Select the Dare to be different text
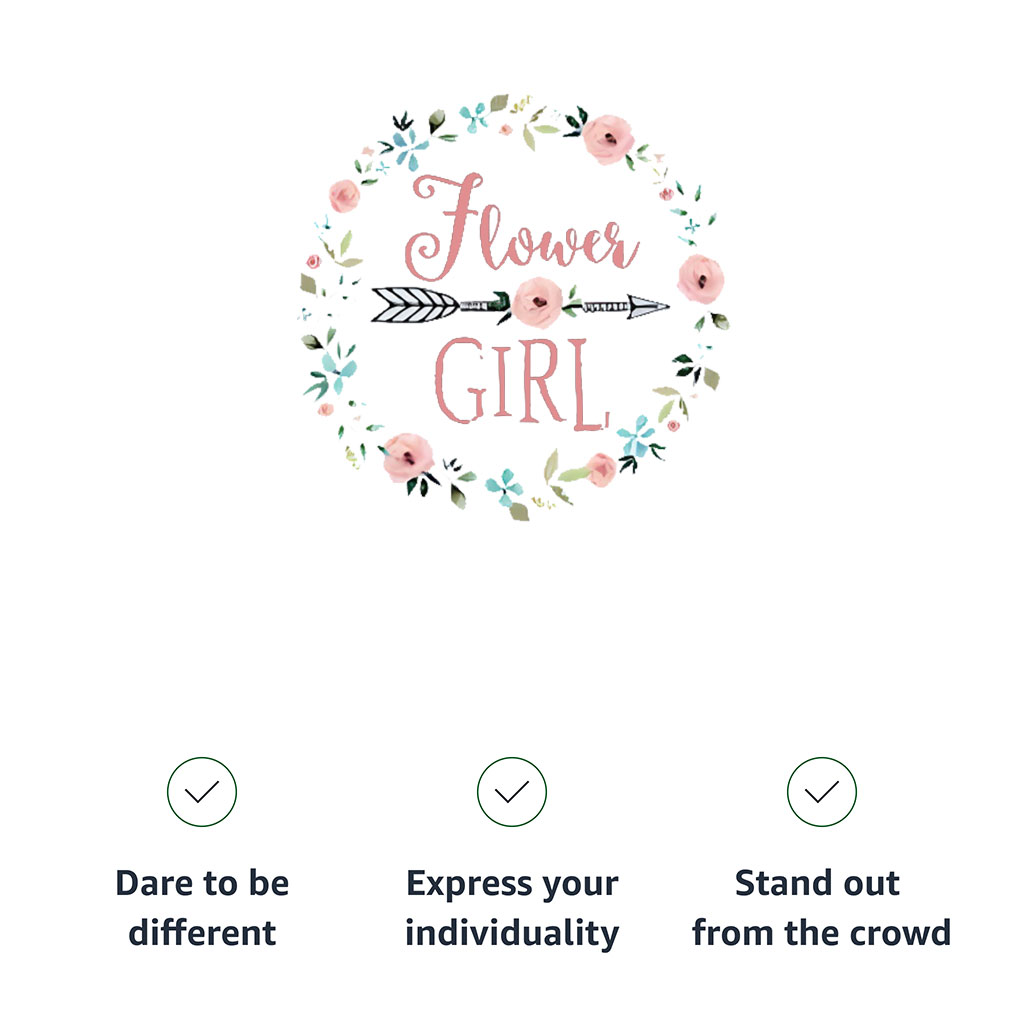This screenshot has width=1024, height=1024. [x=202, y=908]
